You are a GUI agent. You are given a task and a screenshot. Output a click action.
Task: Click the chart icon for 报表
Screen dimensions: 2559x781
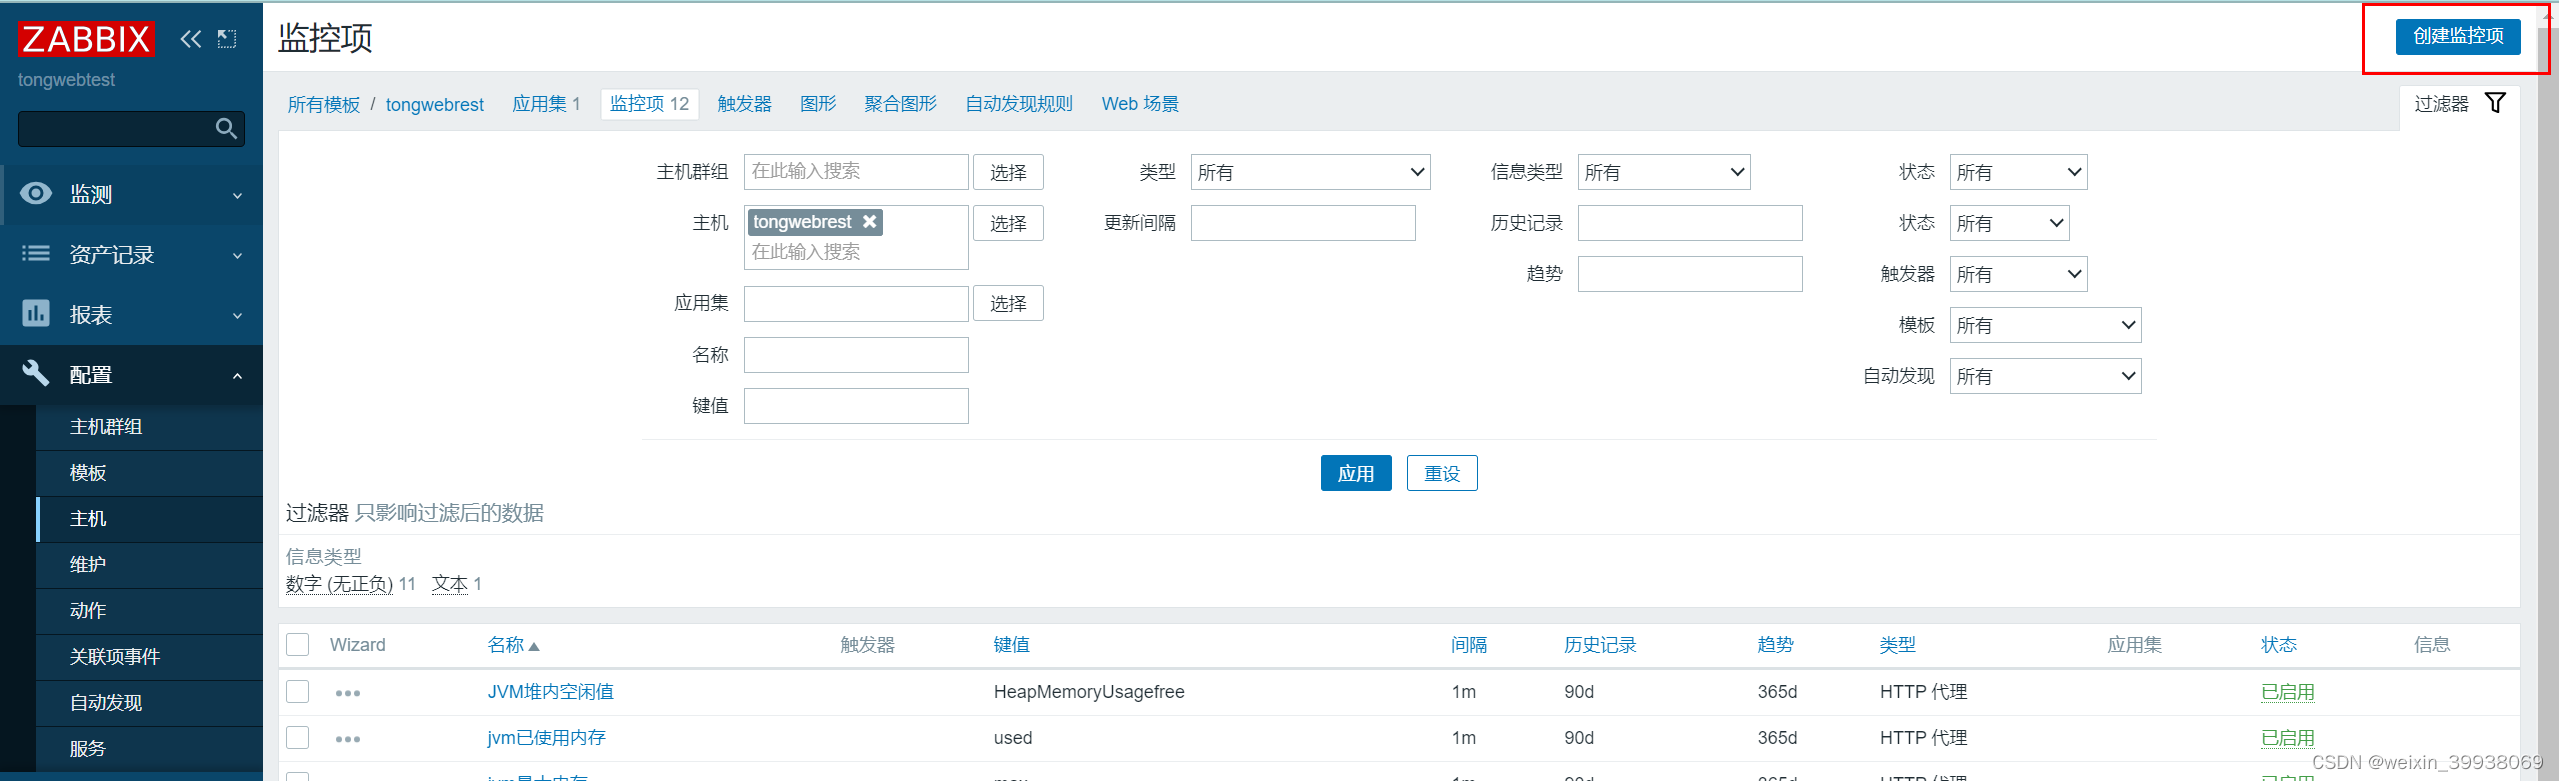click(36, 313)
